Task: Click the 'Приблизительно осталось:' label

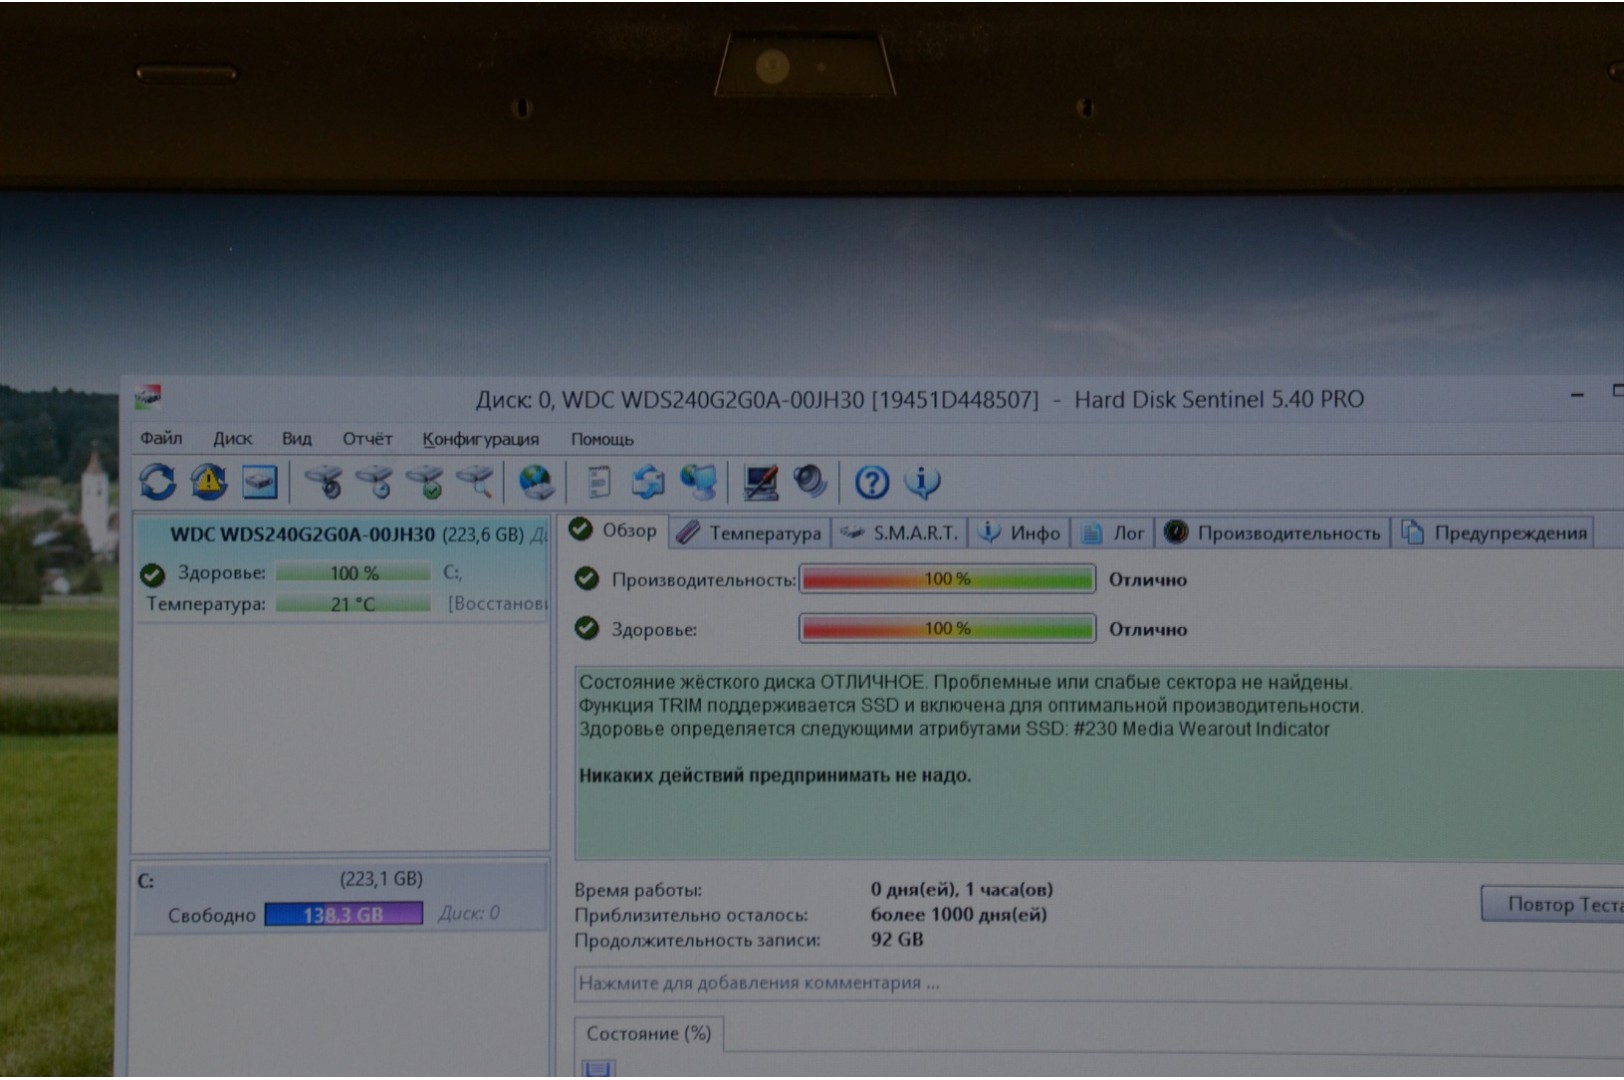Action: pos(691,915)
